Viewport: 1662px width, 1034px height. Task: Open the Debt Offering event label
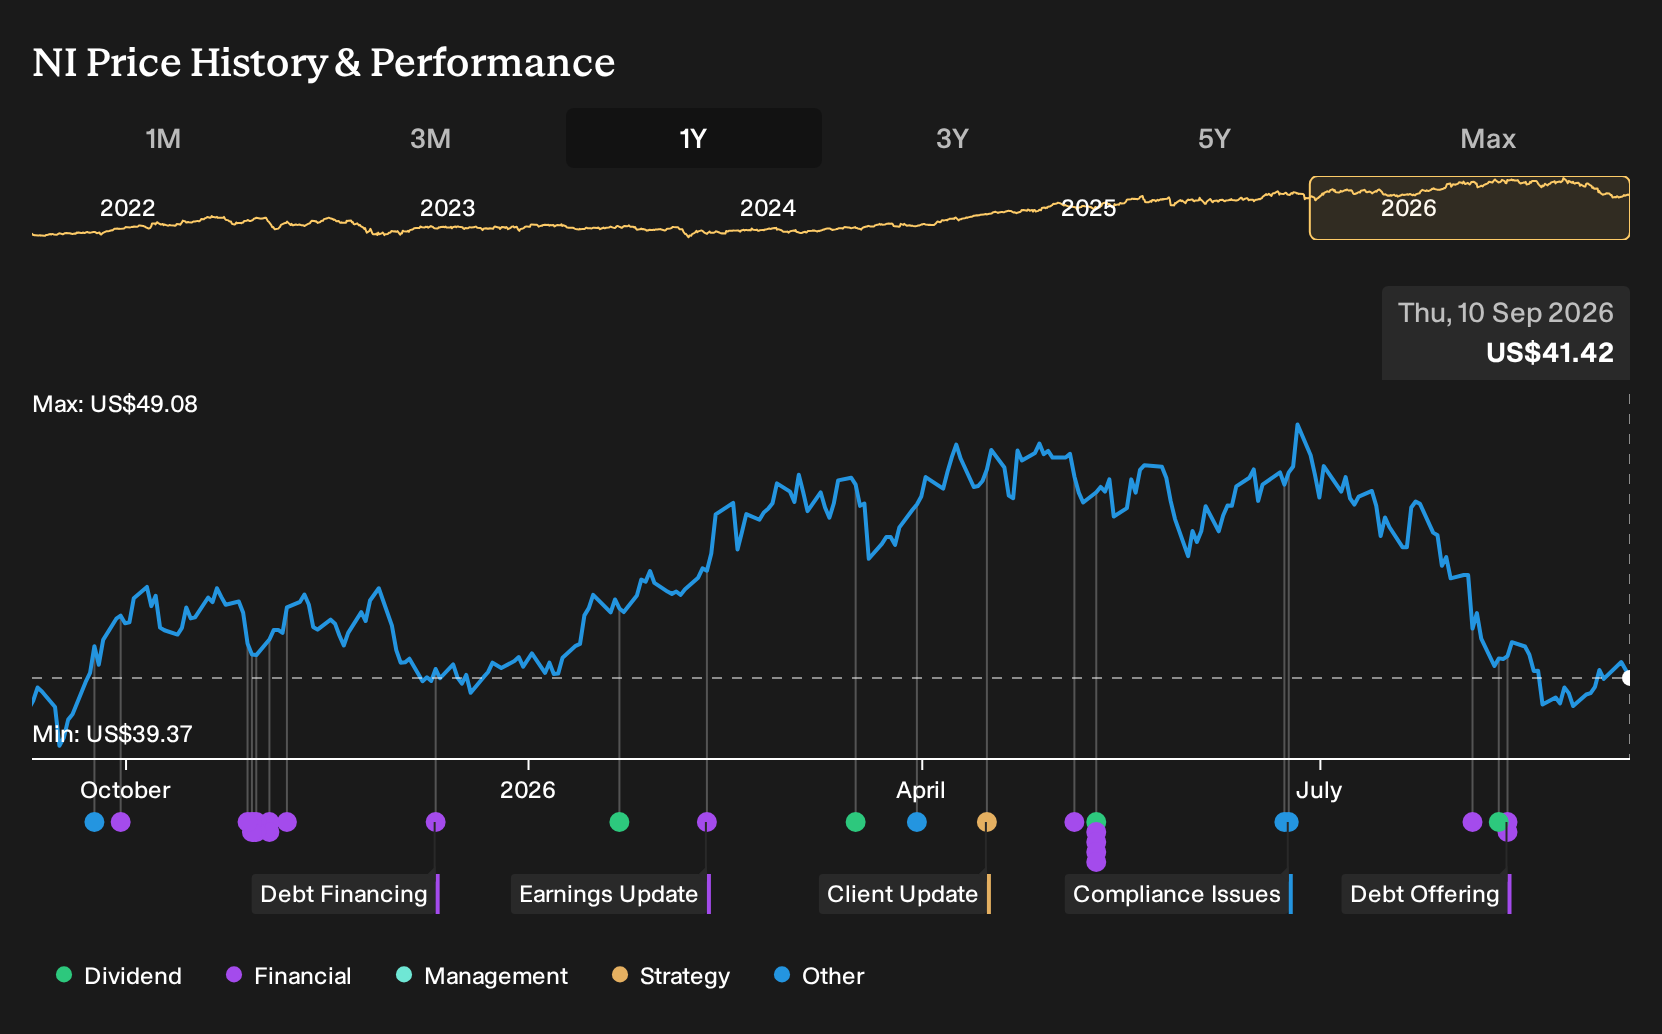(1426, 894)
